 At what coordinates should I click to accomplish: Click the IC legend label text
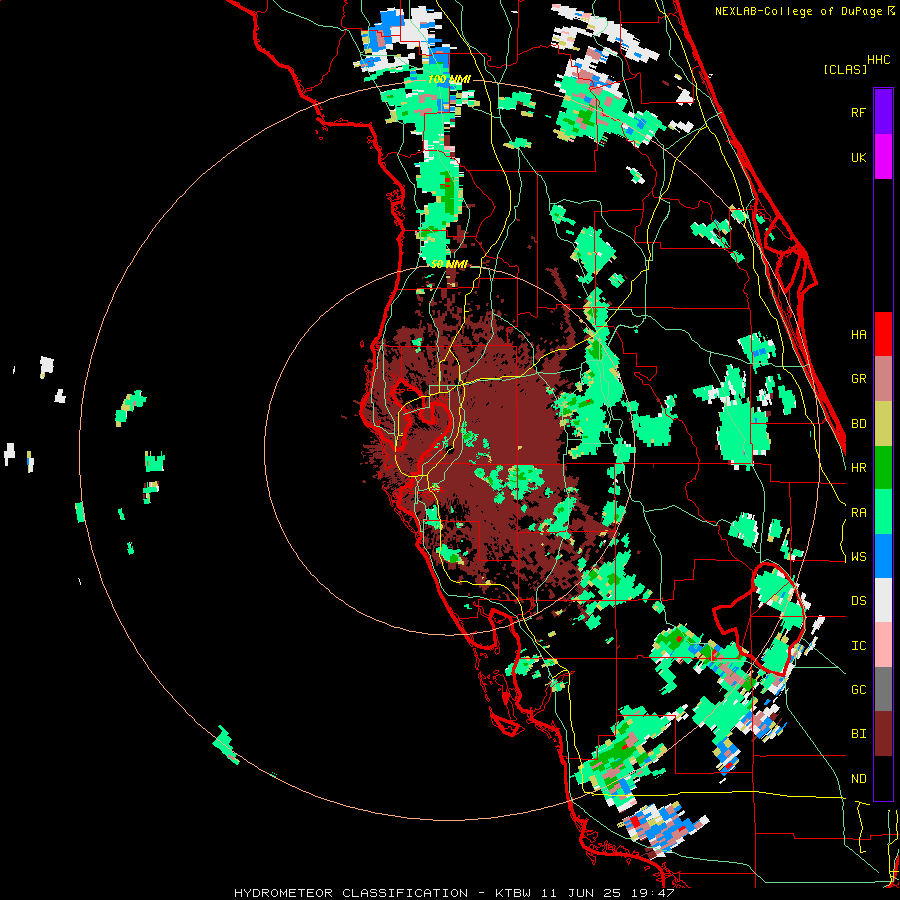(x=858, y=646)
